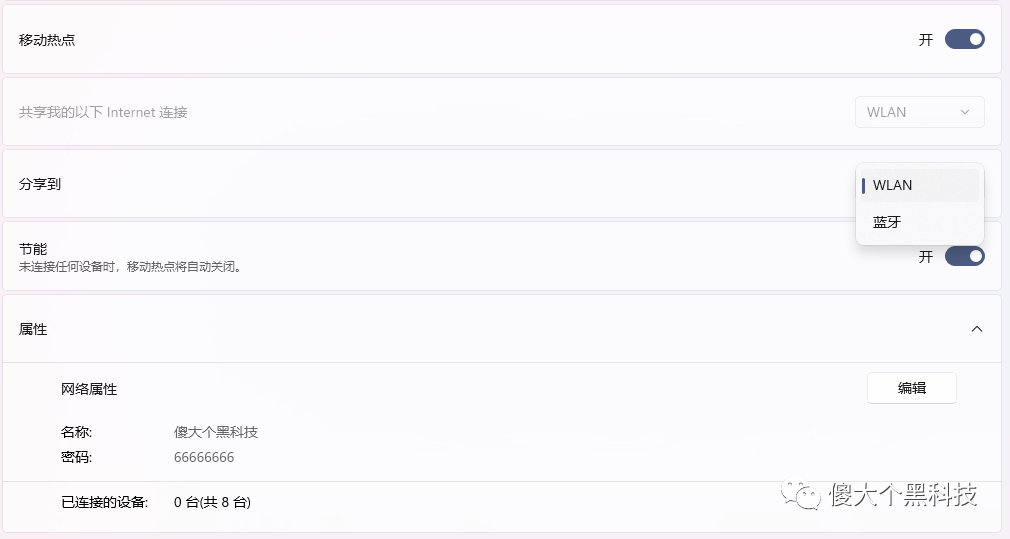The height and width of the screenshot is (539, 1010).
Task: Open the 共享我的以下 Internet 连接 WLAN dropdown
Action: tap(919, 112)
